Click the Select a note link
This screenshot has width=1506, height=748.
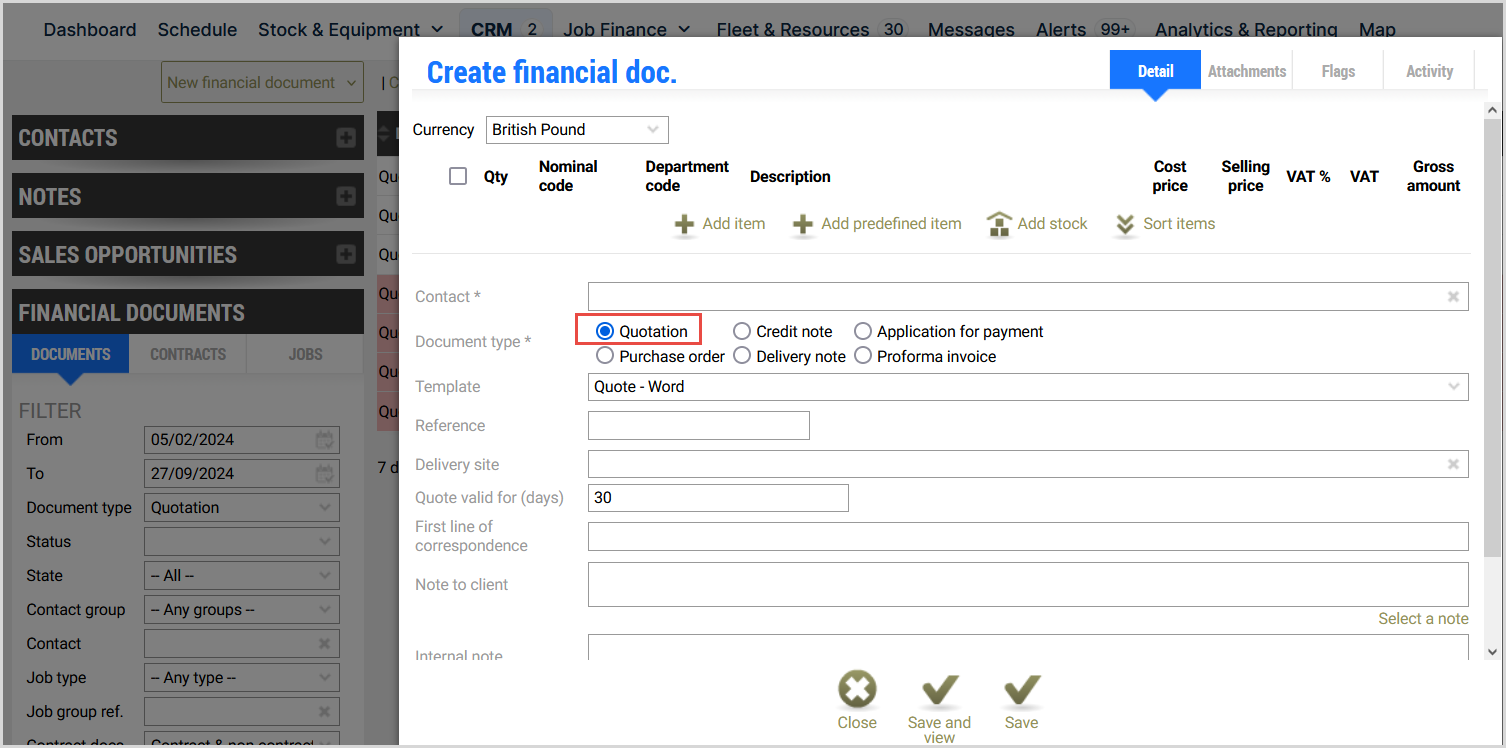coord(1422,619)
